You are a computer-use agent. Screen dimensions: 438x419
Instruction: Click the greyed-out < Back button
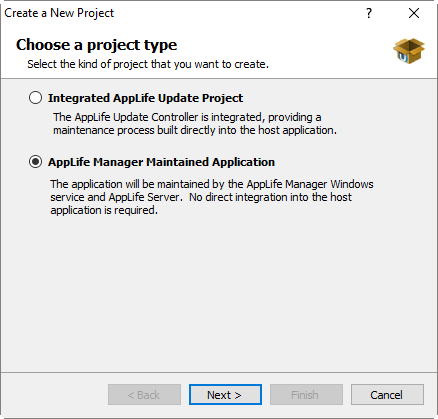click(x=144, y=395)
